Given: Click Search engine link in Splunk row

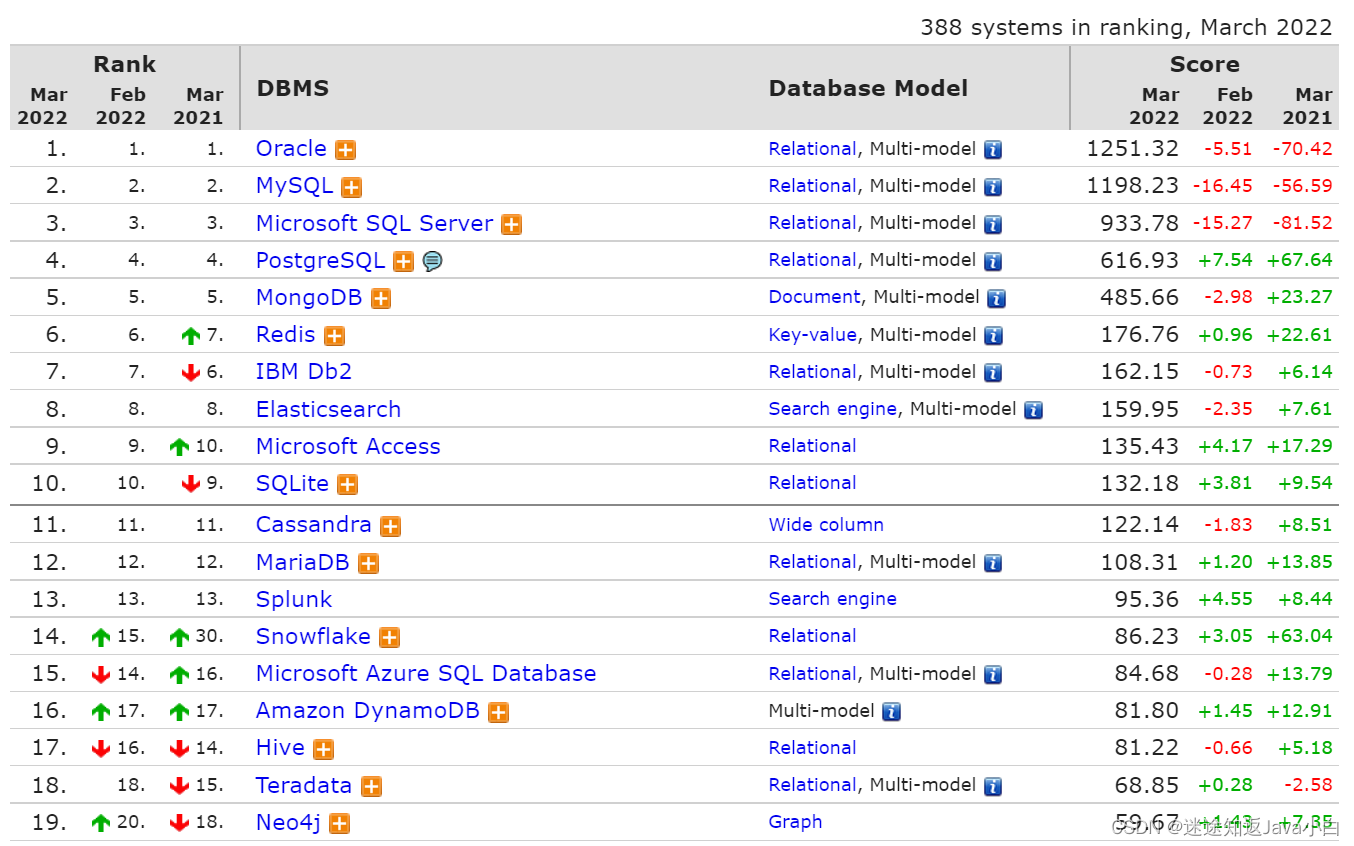Looking at the screenshot, I should point(833,599).
